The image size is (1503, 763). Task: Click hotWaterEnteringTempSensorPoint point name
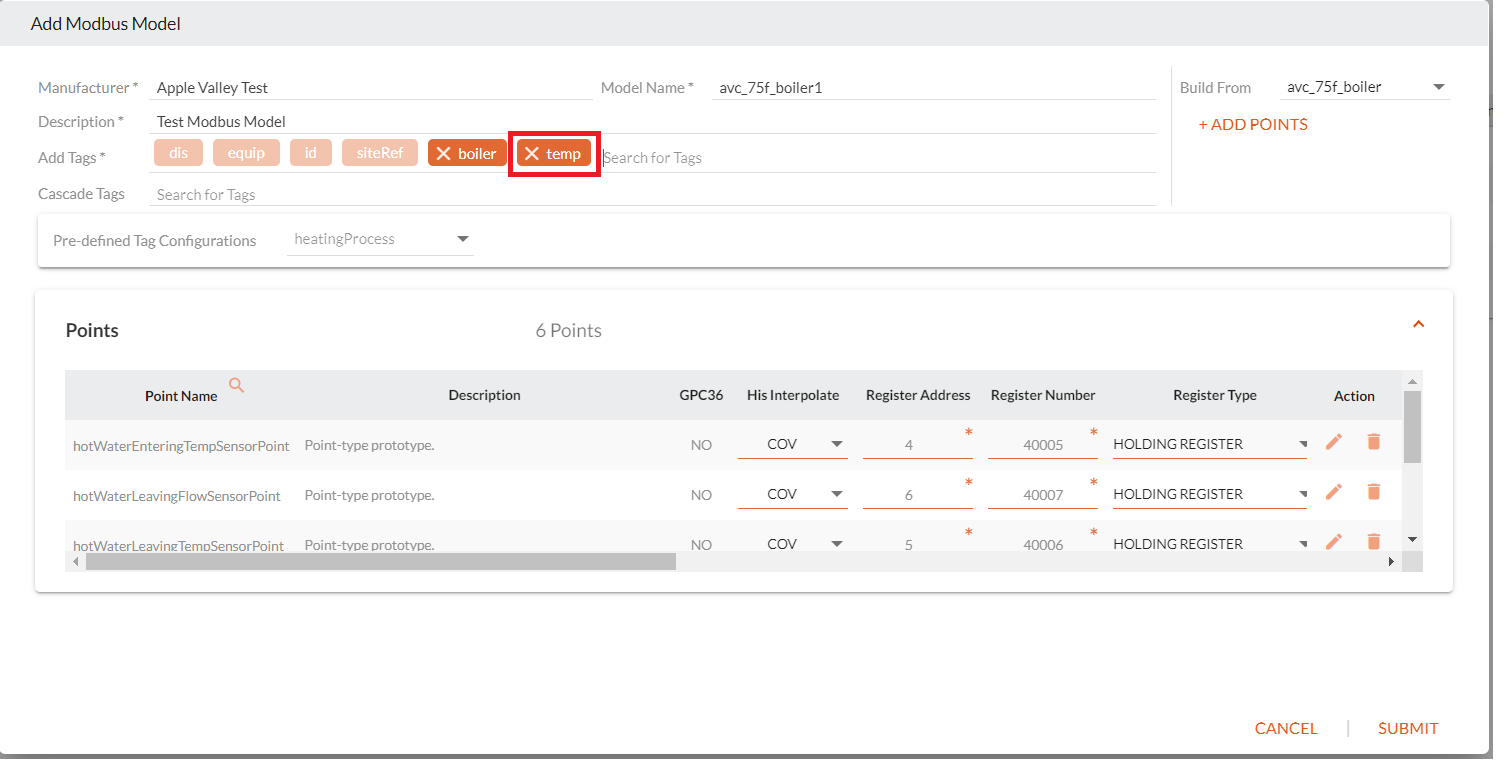tap(181, 446)
